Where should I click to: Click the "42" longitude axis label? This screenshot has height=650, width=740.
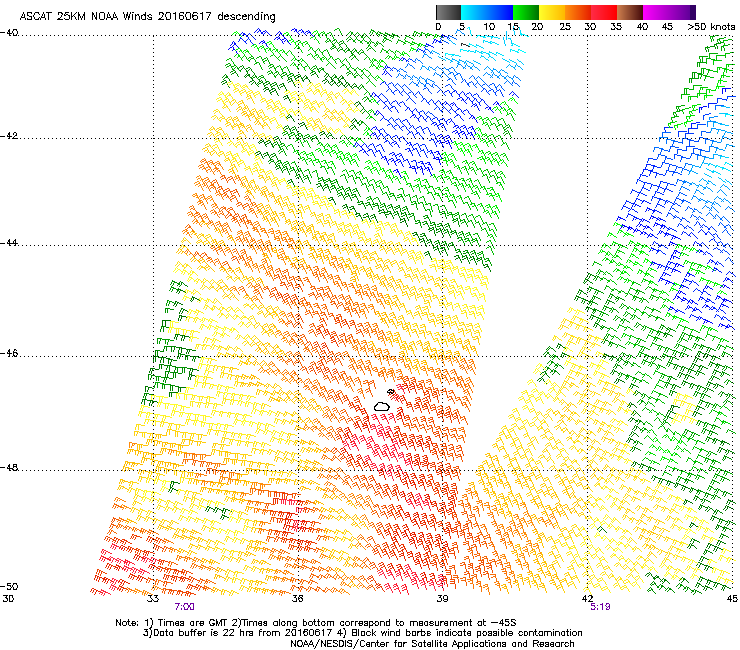587,599
